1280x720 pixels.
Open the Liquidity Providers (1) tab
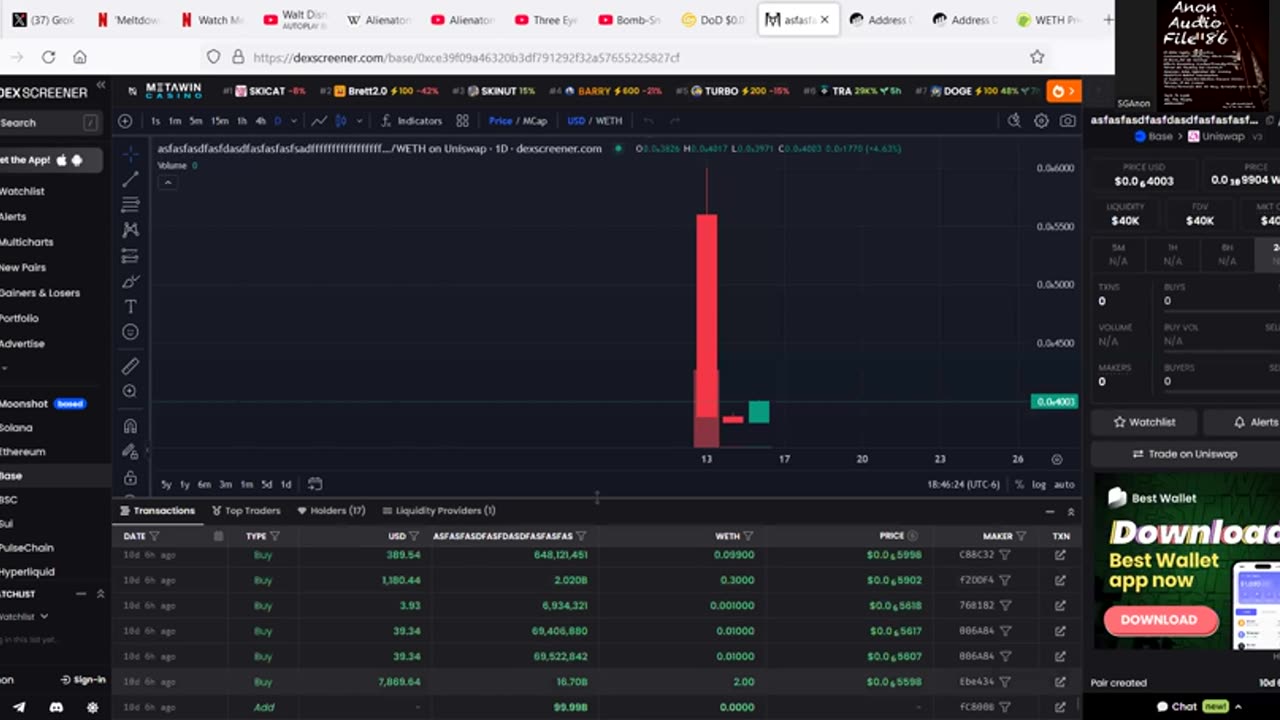[x=439, y=510]
